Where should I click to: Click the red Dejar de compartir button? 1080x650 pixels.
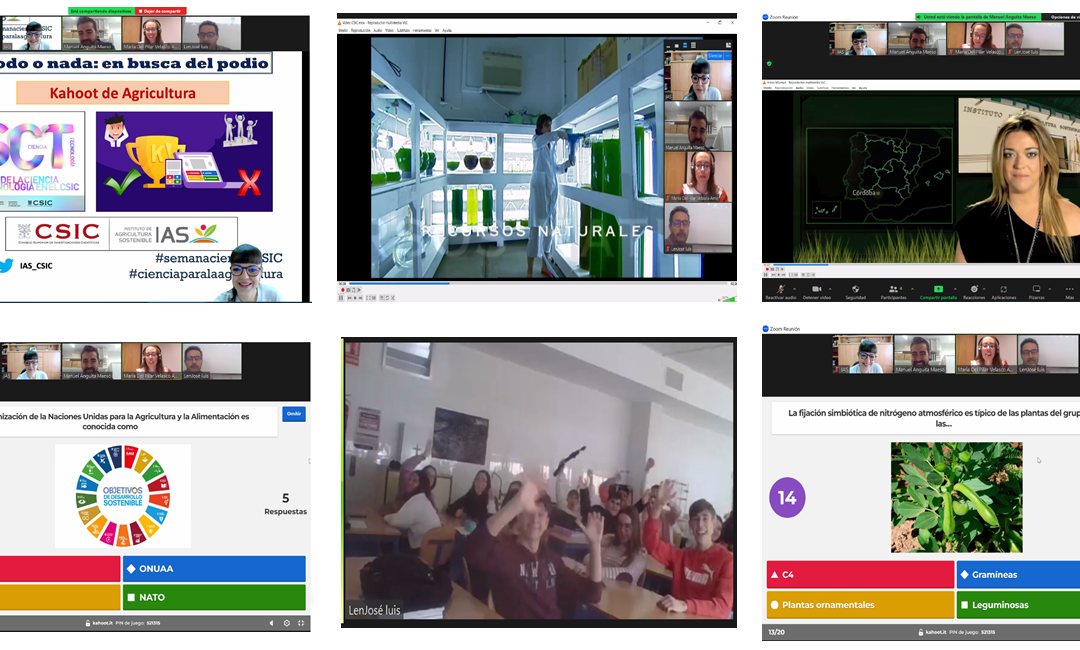pos(160,11)
